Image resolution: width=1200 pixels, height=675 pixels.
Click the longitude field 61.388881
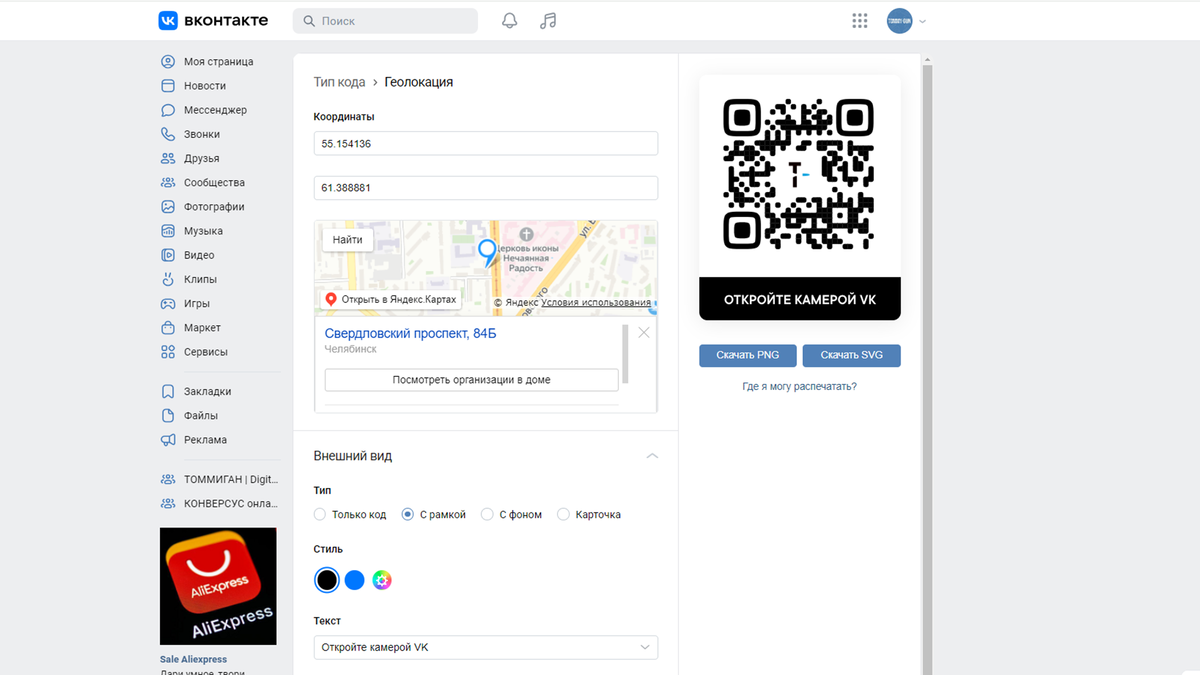pyautogui.click(x=486, y=188)
